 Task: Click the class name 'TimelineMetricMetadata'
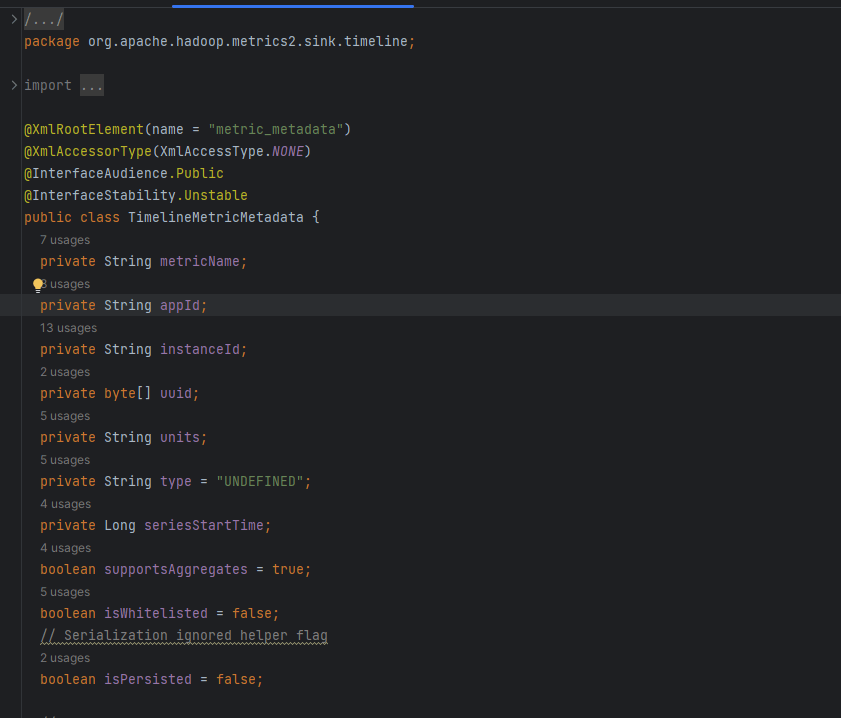pyautogui.click(x=216, y=217)
